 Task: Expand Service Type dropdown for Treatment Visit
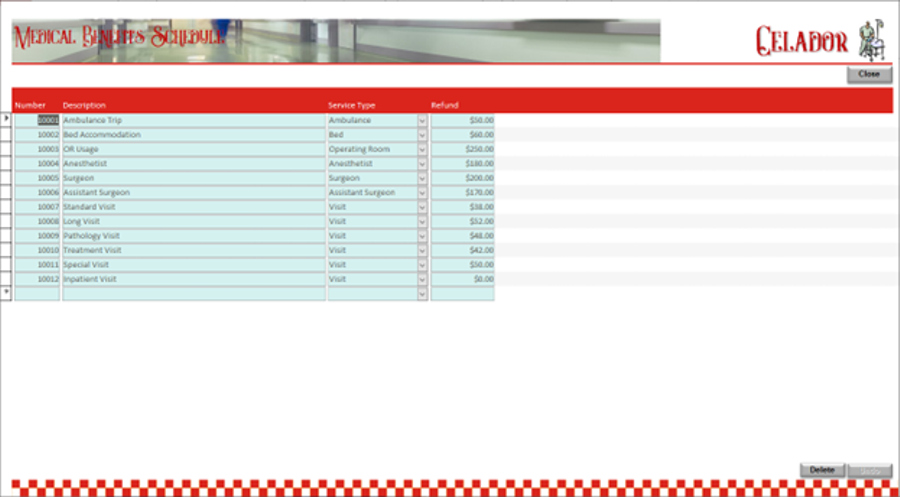(422, 250)
